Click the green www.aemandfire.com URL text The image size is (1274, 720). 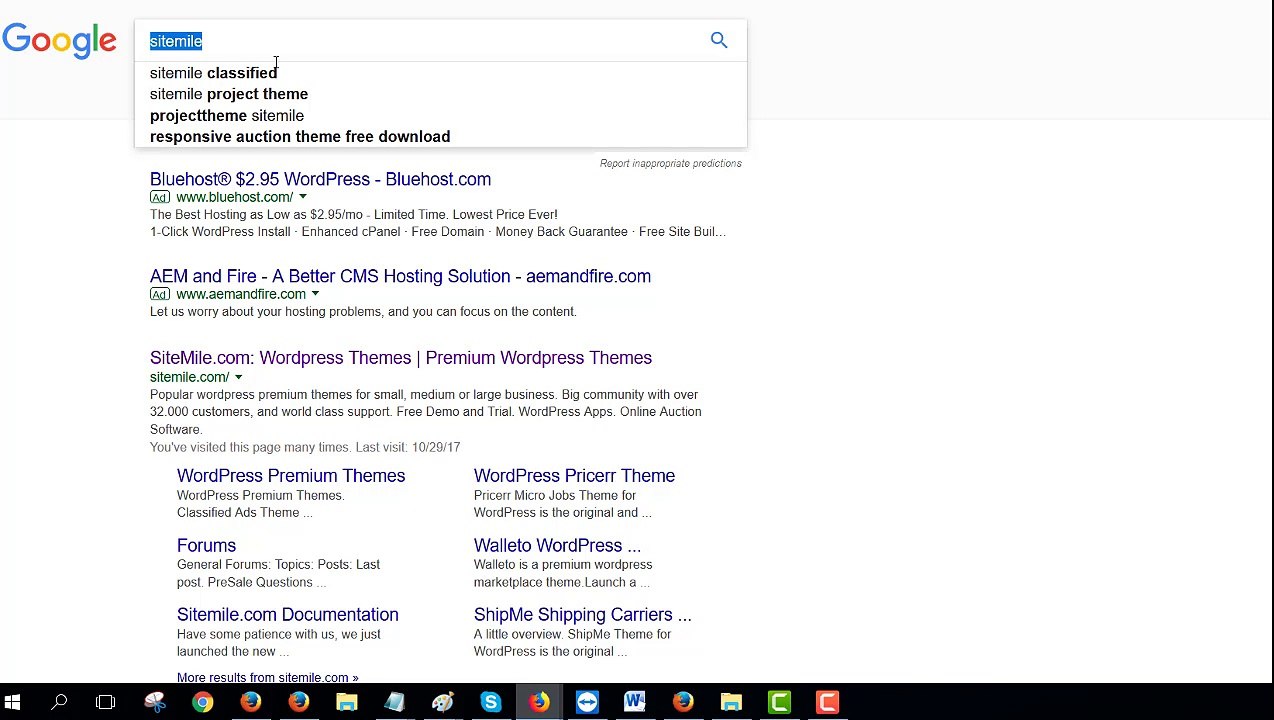pyautogui.click(x=241, y=294)
